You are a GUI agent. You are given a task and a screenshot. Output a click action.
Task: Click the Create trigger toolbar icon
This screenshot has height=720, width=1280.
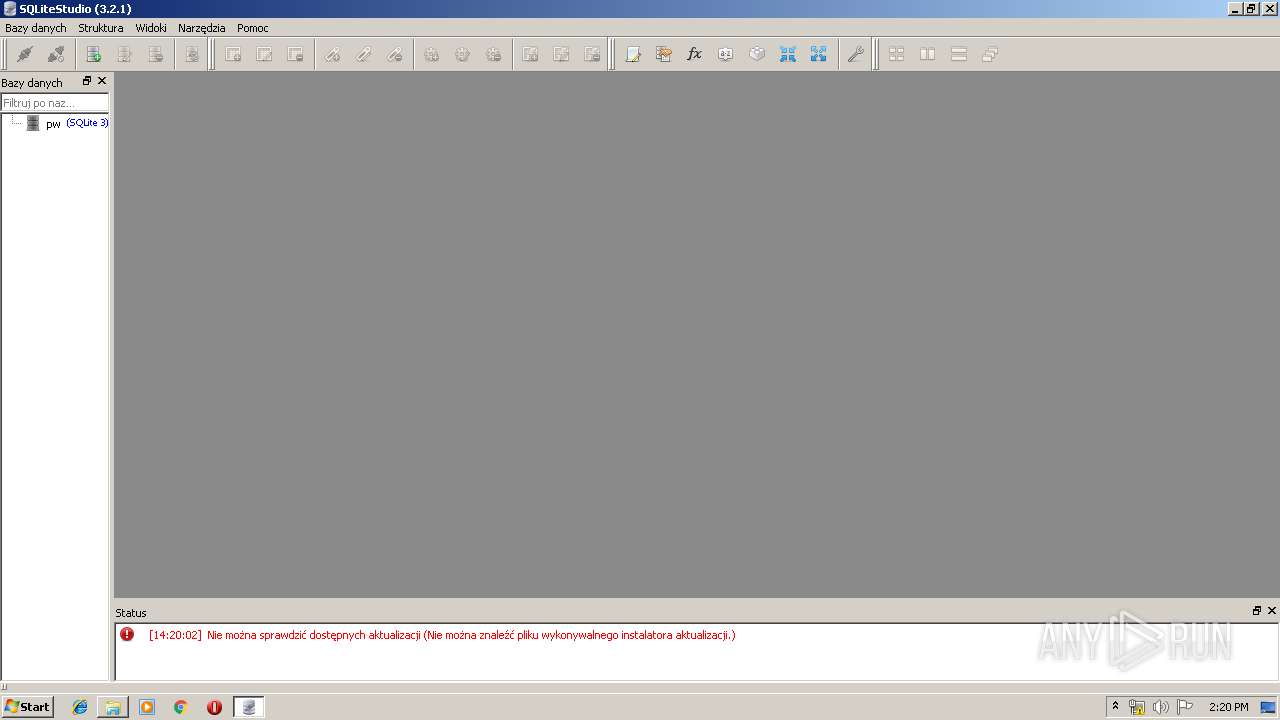[x=431, y=54]
